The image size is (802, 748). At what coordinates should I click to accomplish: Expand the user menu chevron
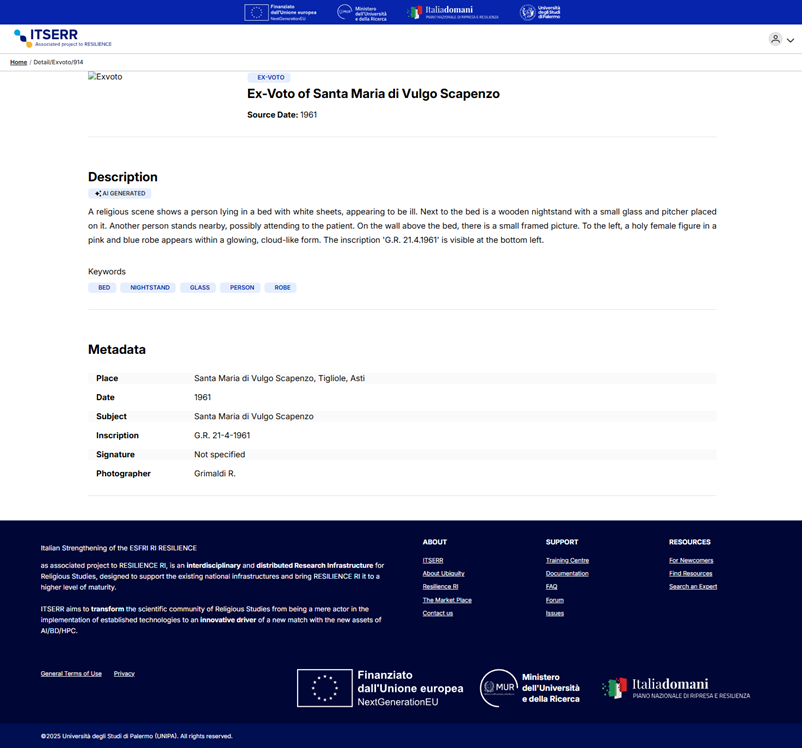click(x=791, y=41)
